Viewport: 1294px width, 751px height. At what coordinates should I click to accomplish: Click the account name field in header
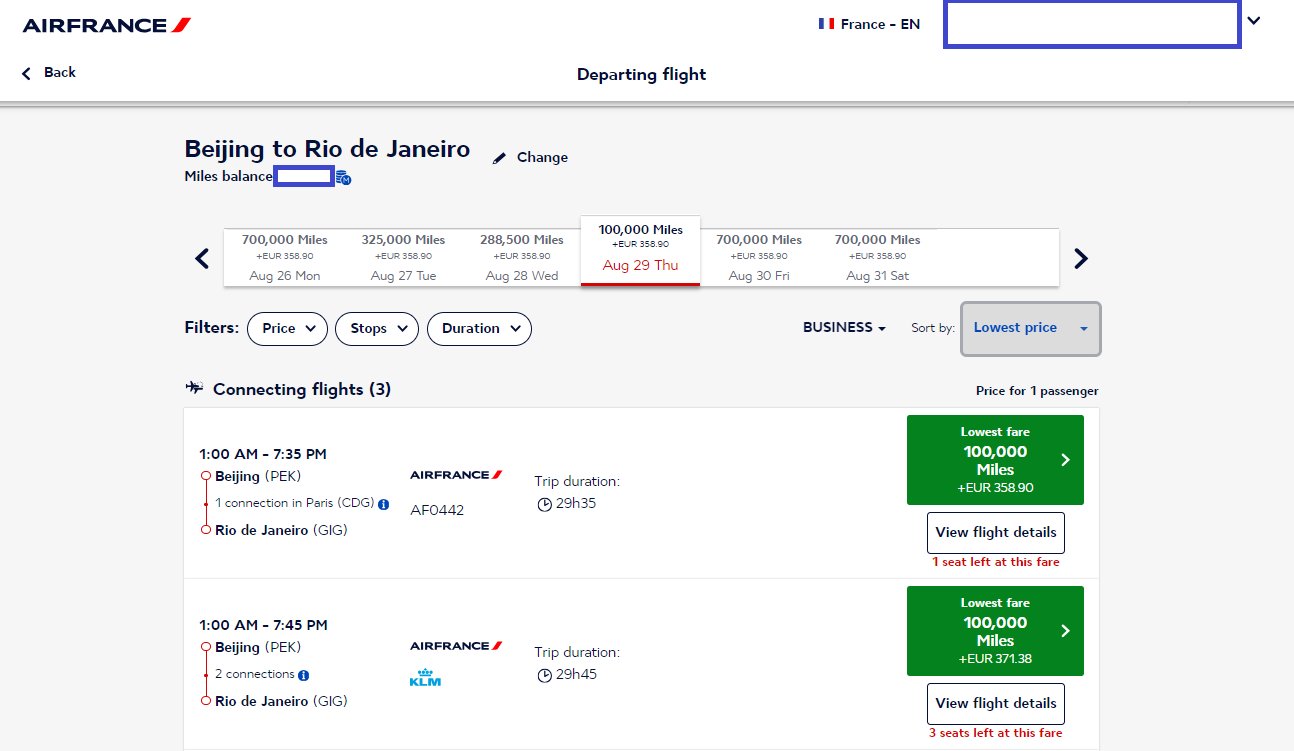(1092, 24)
